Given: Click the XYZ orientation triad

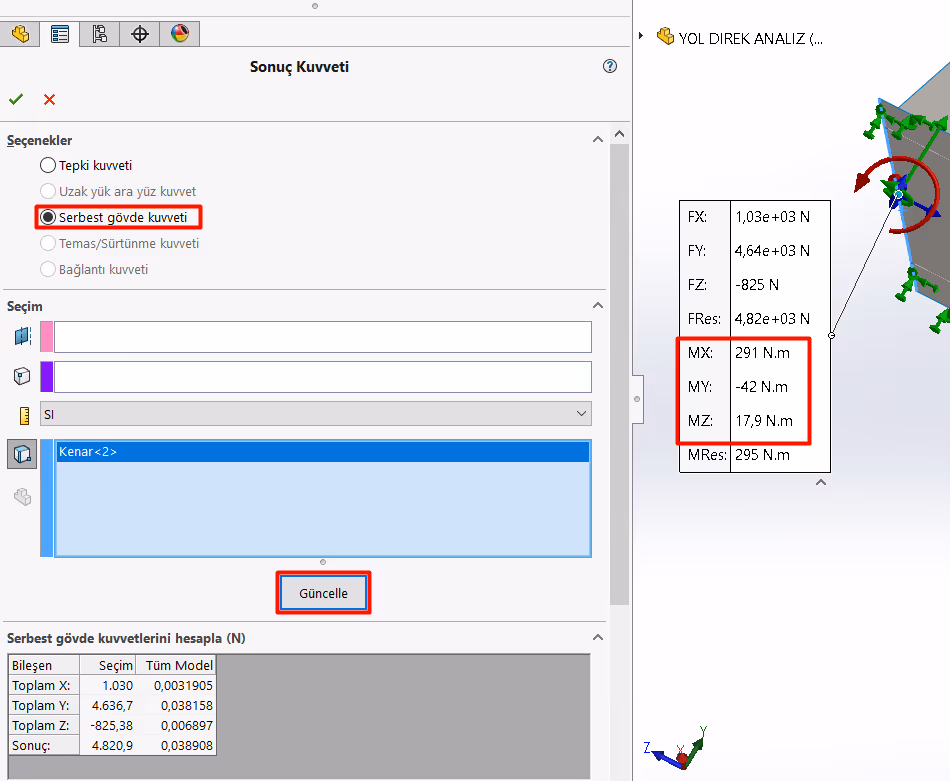Looking at the screenshot, I should tap(676, 748).
